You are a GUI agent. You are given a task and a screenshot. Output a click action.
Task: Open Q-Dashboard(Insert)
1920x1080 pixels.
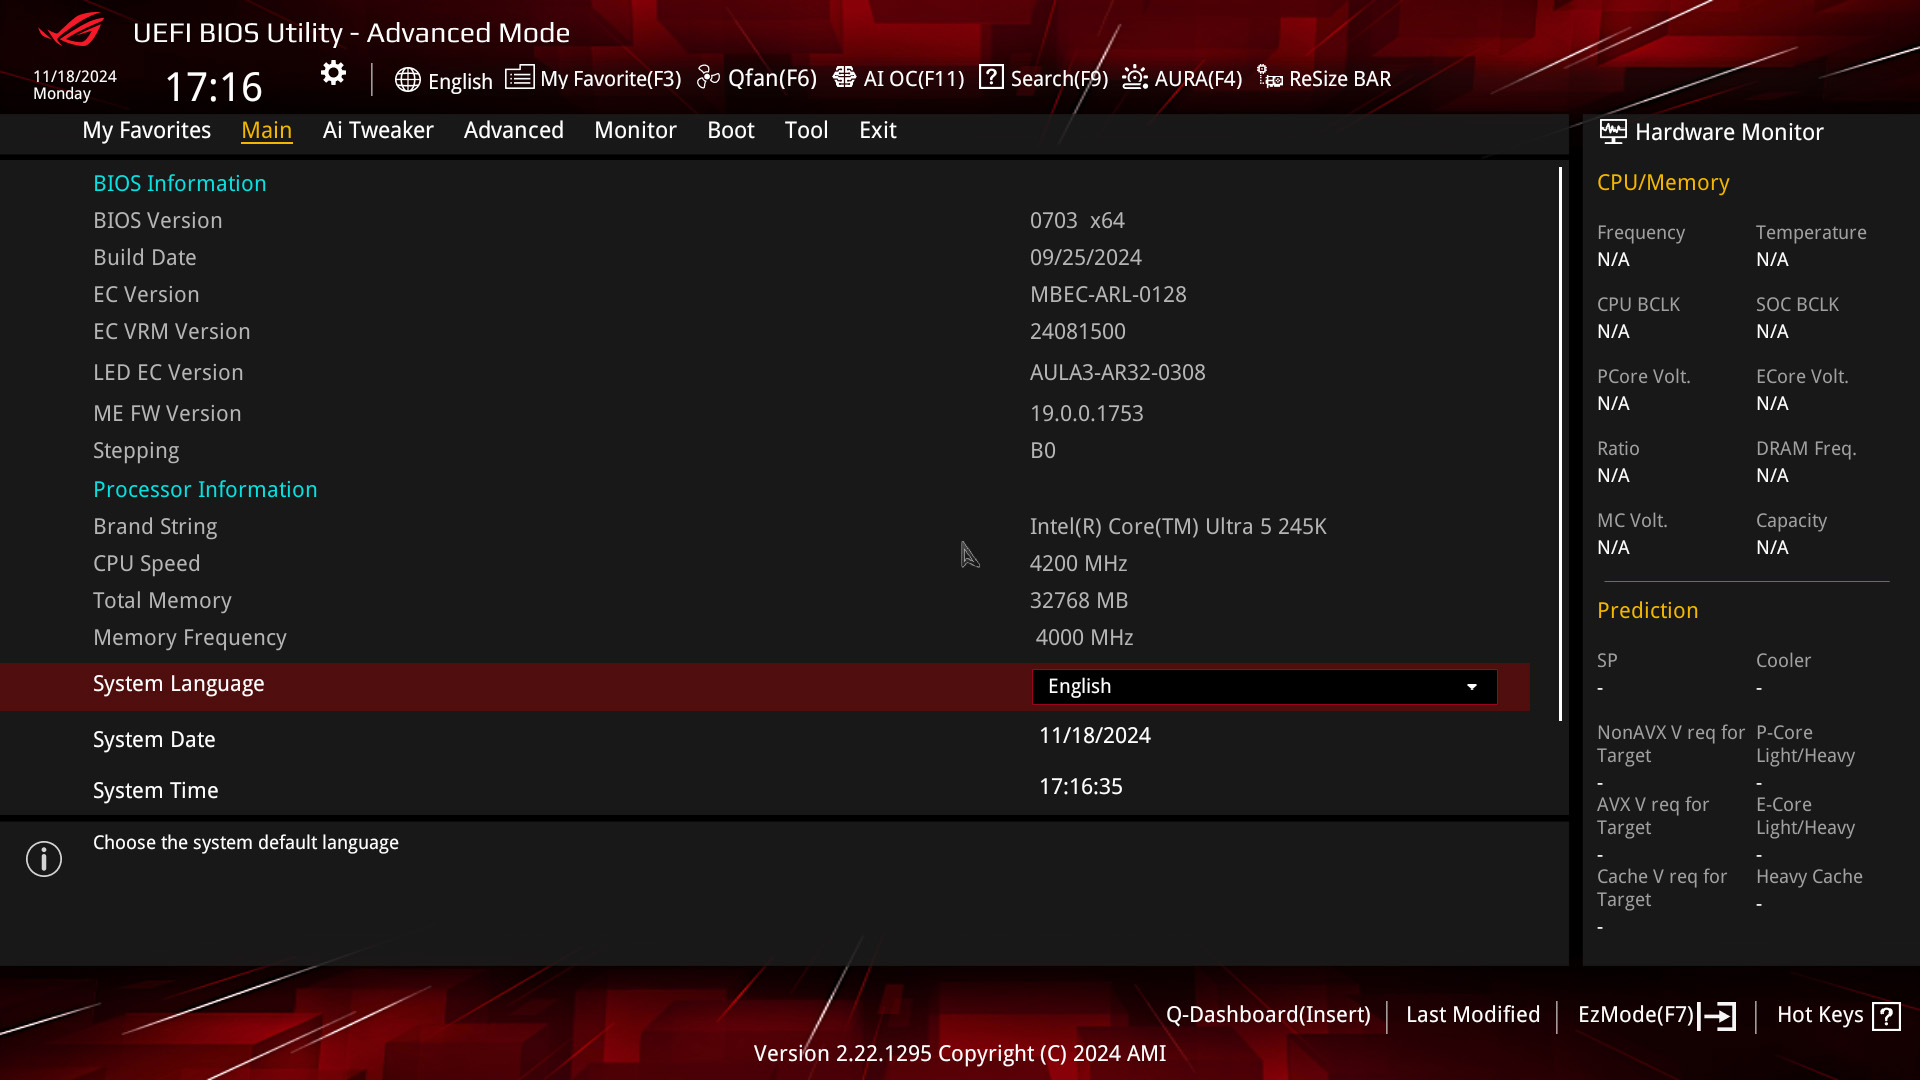(1268, 1015)
